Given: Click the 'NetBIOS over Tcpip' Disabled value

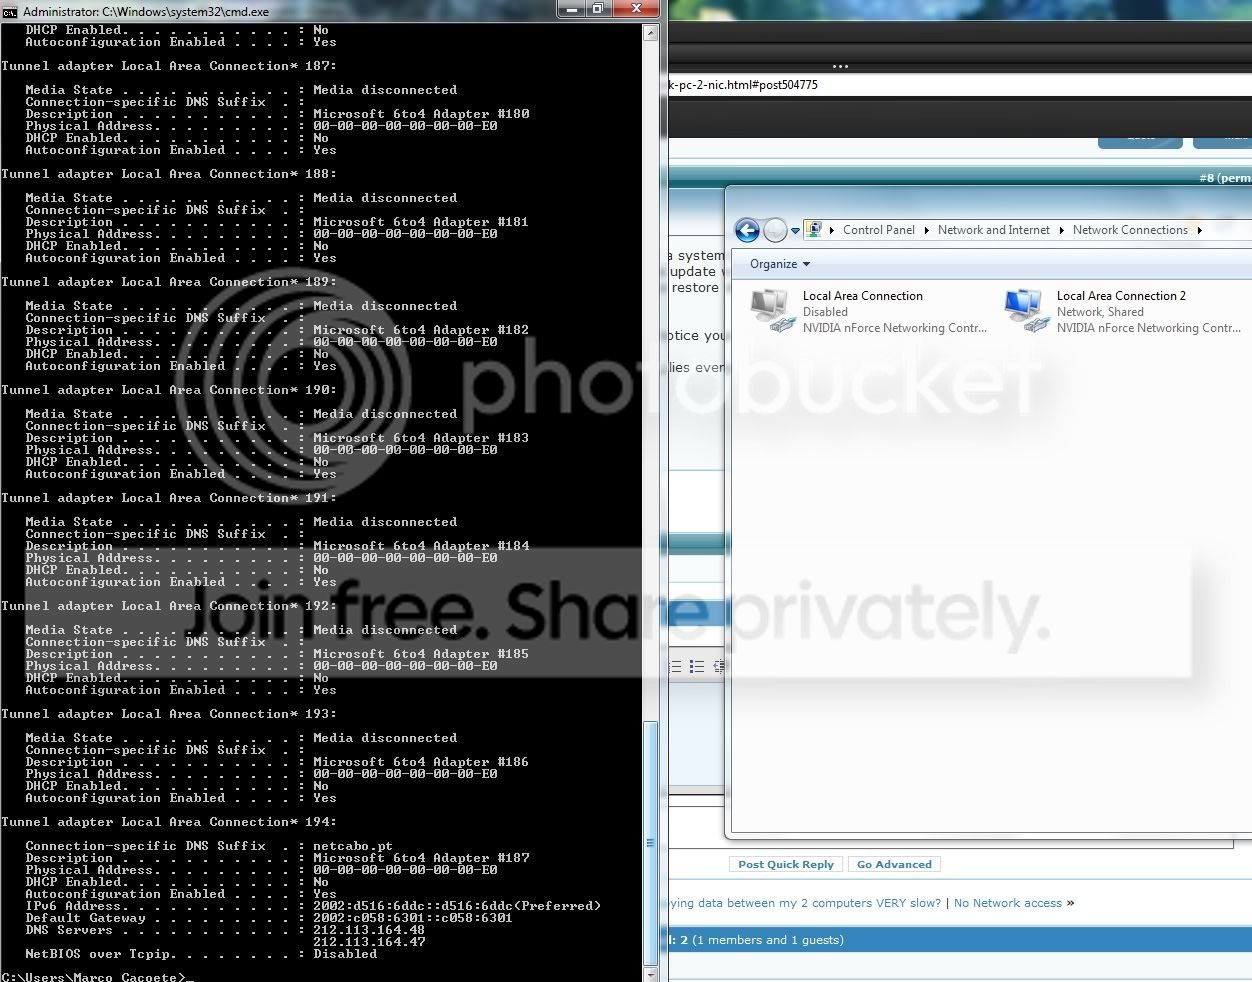Looking at the screenshot, I should coord(345,954).
